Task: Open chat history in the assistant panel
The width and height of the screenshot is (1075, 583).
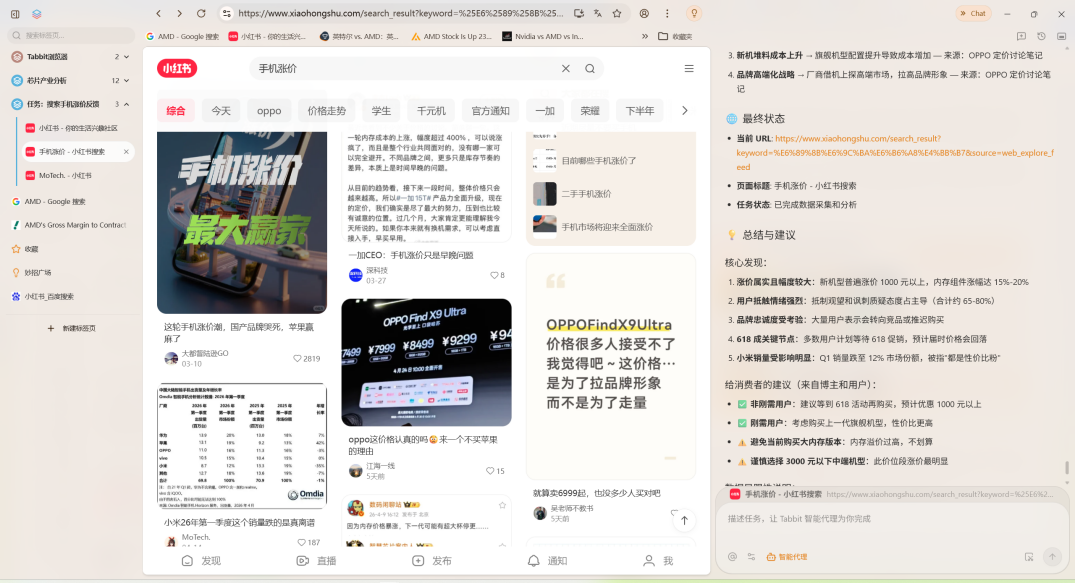Action: tap(1041, 36)
